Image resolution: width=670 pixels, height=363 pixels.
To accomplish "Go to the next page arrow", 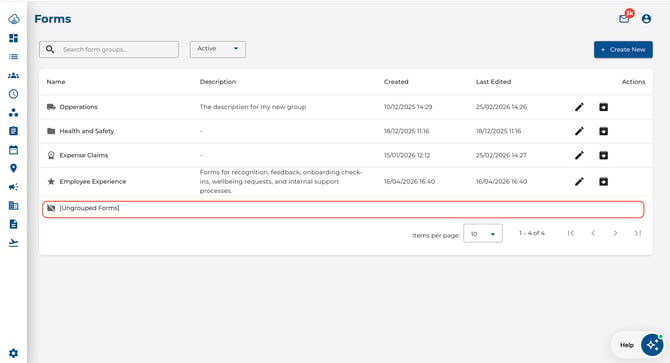I will [x=615, y=233].
